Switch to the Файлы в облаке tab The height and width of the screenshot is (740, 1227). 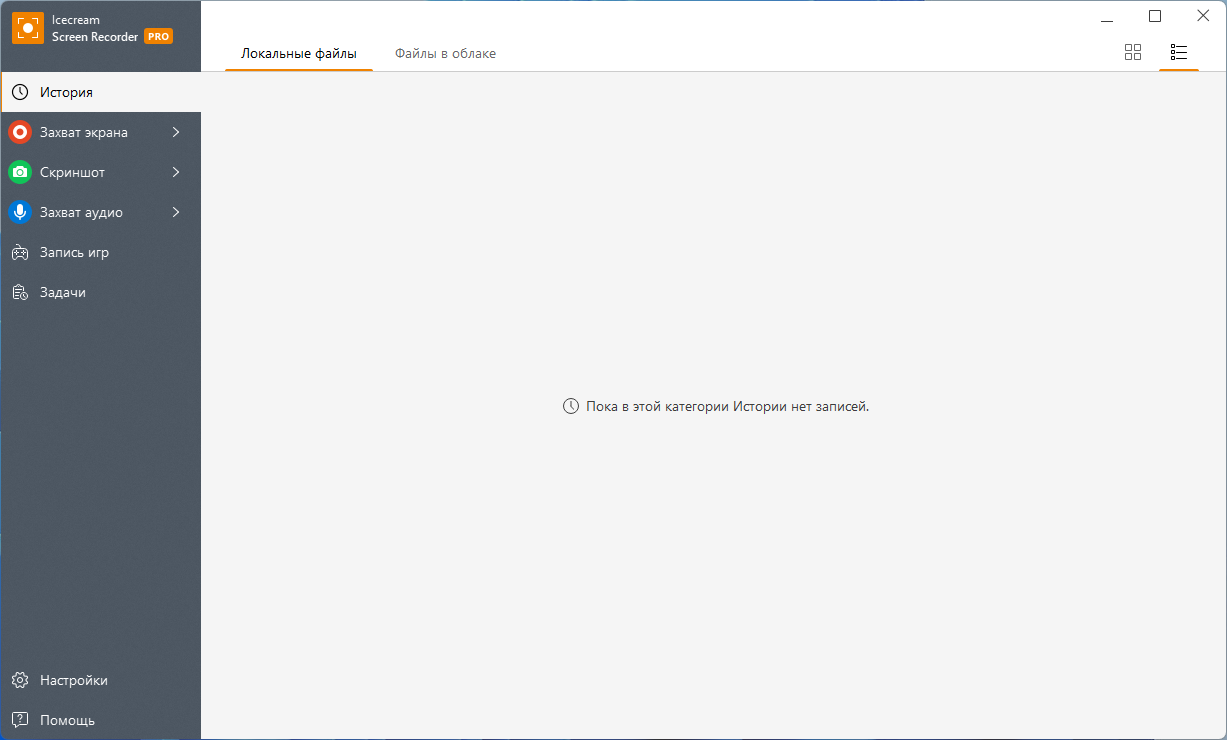[445, 53]
